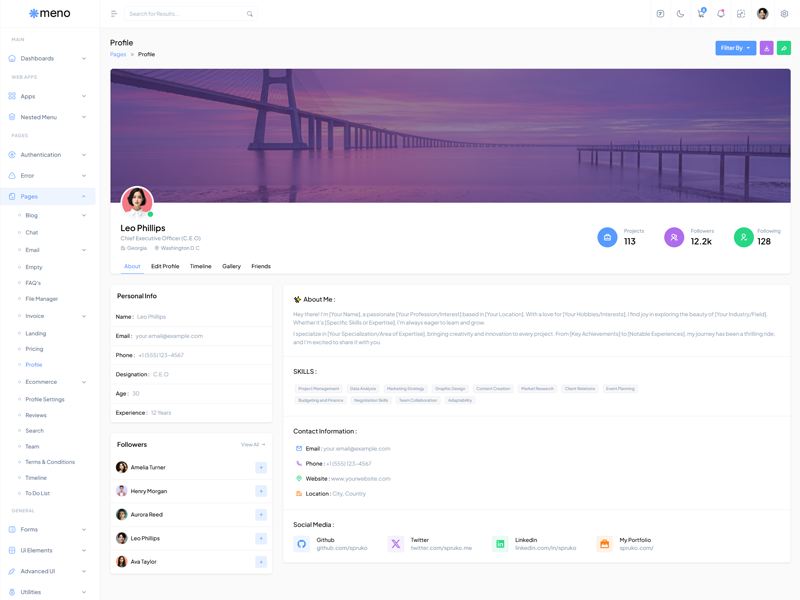Open the shopping cart icon
This screenshot has width=800, height=600.
tap(701, 14)
